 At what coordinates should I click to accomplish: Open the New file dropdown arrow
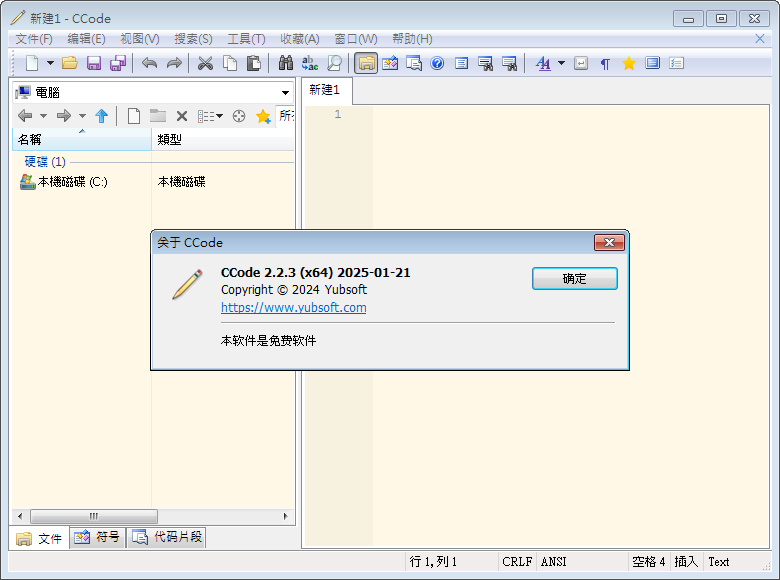point(50,63)
